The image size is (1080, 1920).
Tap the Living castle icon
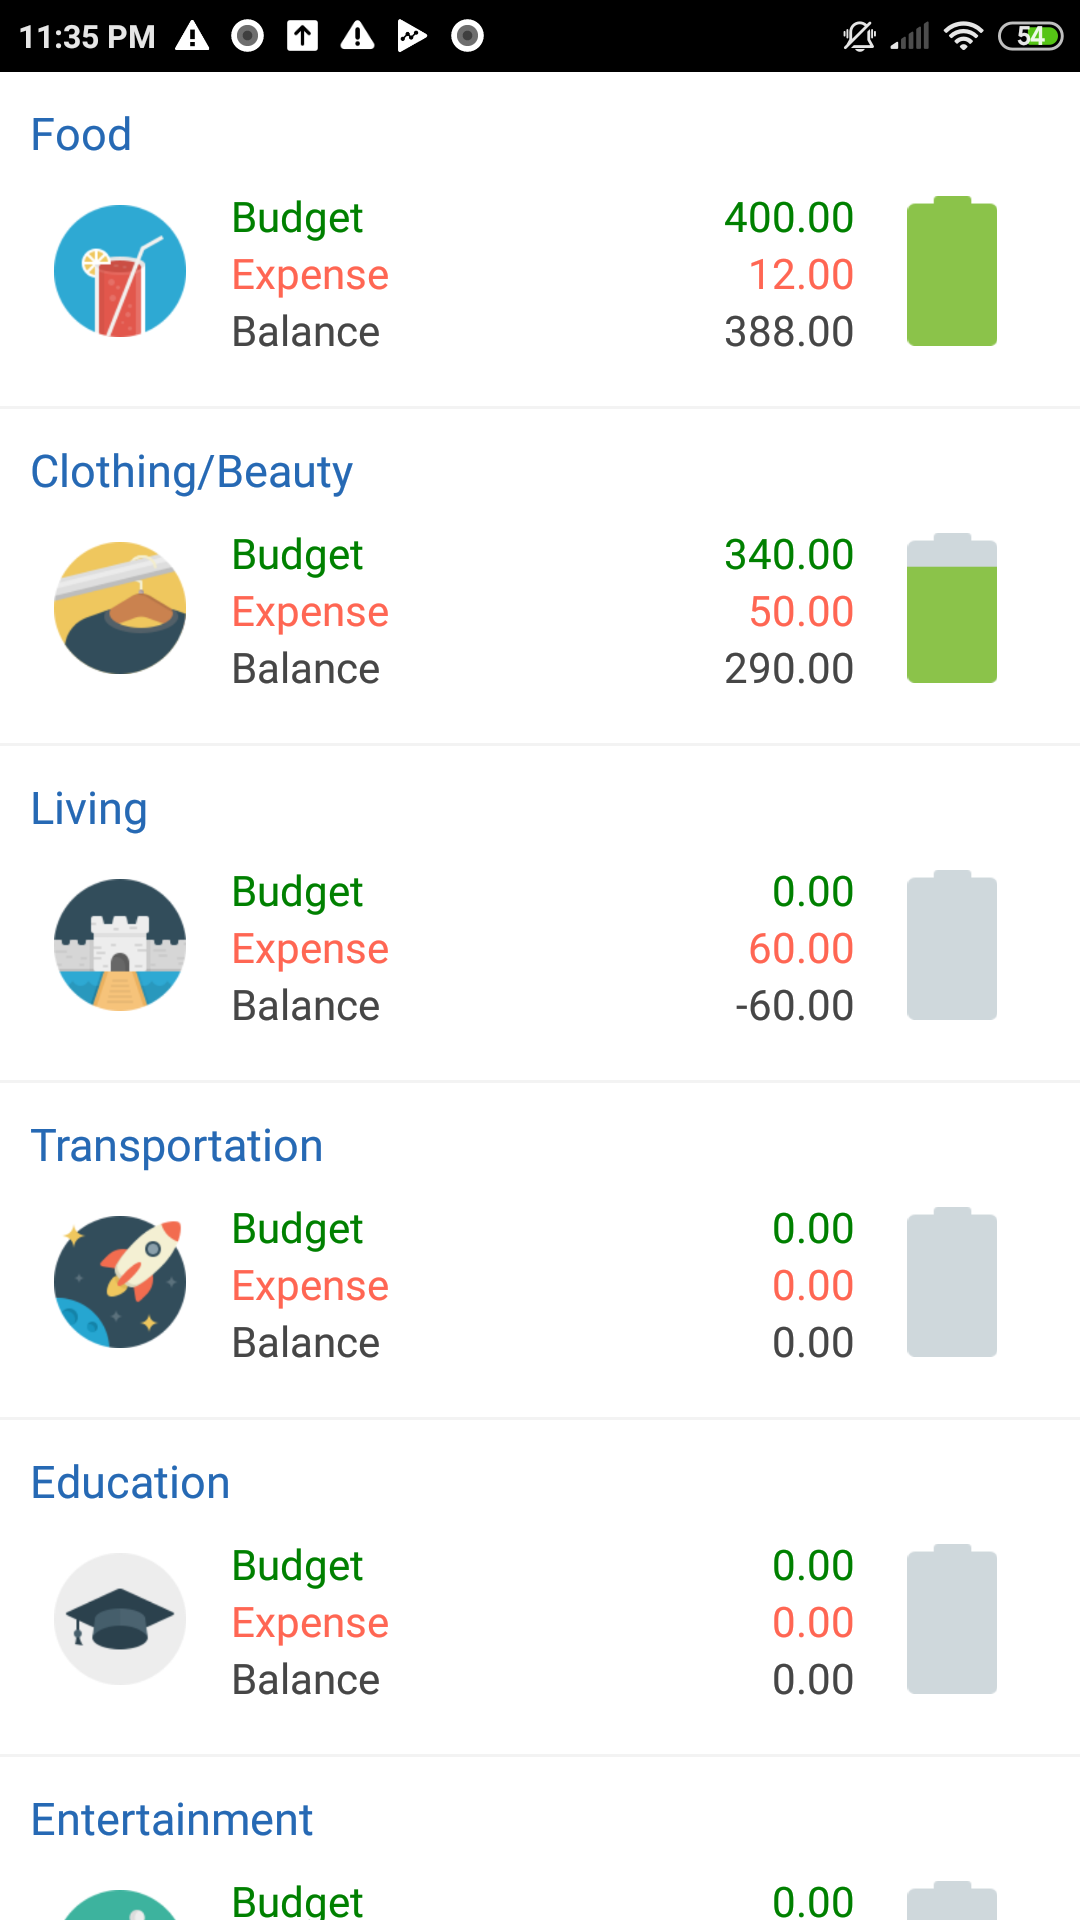coord(120,945)
